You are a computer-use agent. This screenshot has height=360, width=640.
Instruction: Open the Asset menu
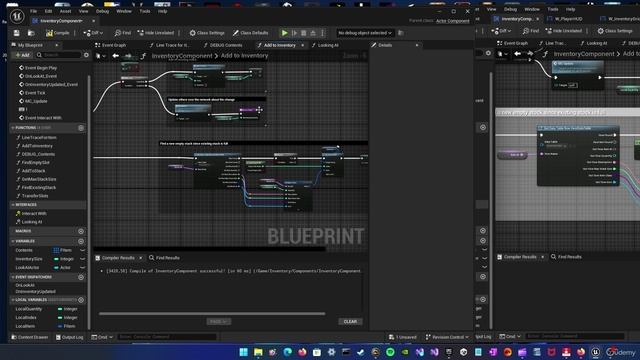point(65,11)
